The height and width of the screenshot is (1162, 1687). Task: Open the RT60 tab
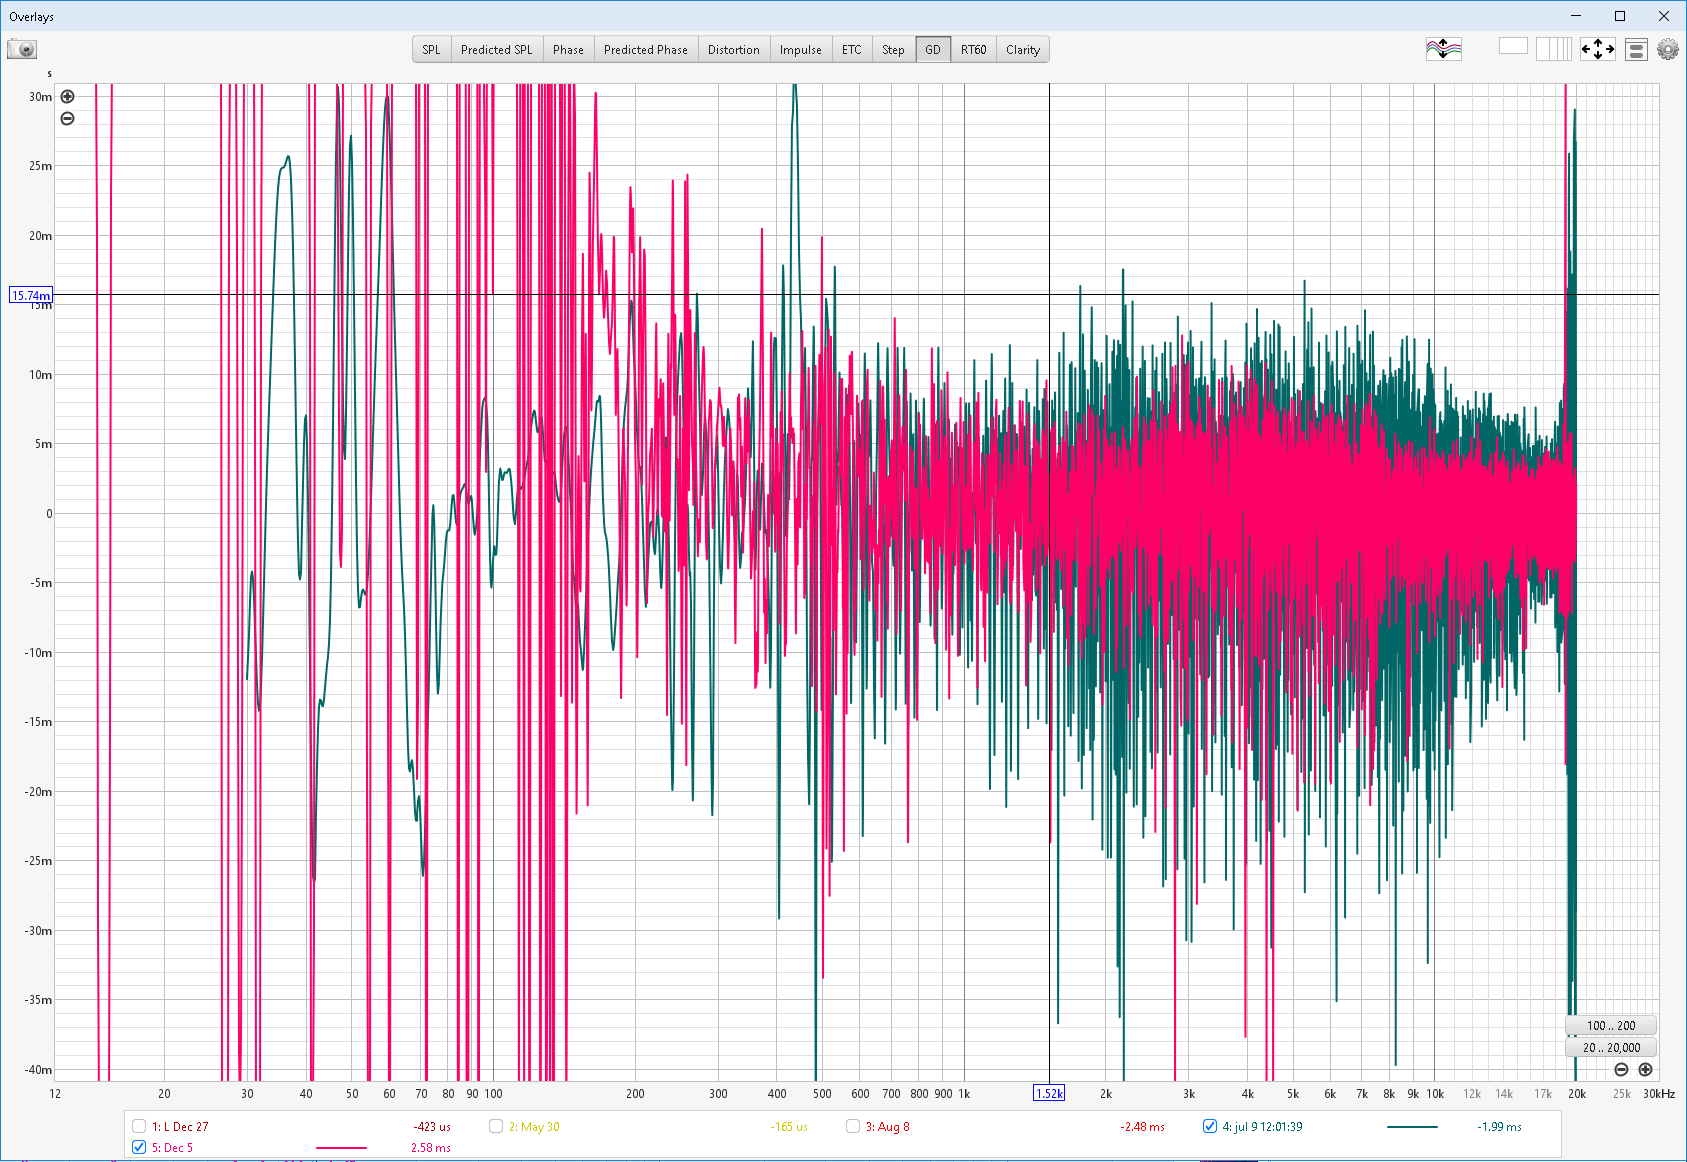tap(974, 50)
